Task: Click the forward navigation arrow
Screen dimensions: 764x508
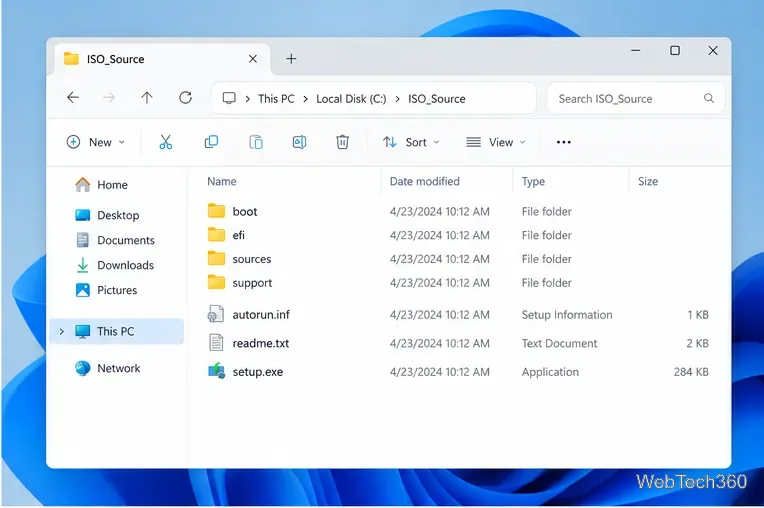Action: 109,98
